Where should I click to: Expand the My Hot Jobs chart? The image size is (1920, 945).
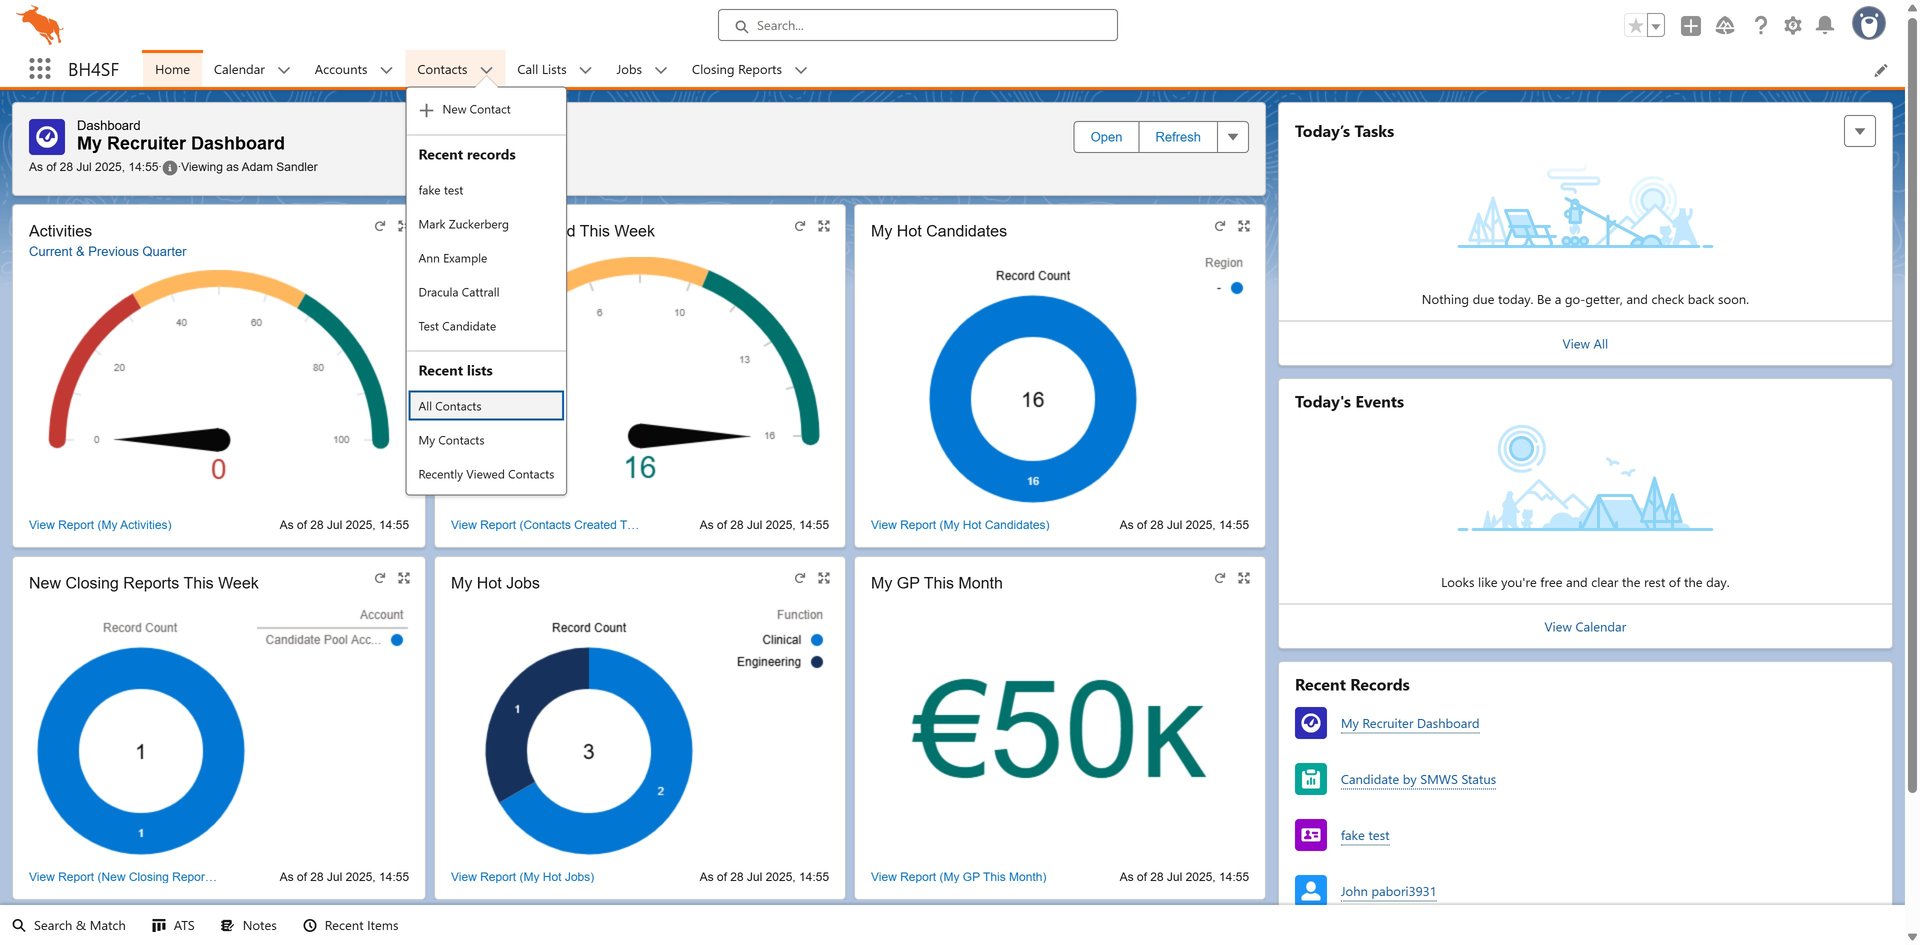(x=824, y=579)
